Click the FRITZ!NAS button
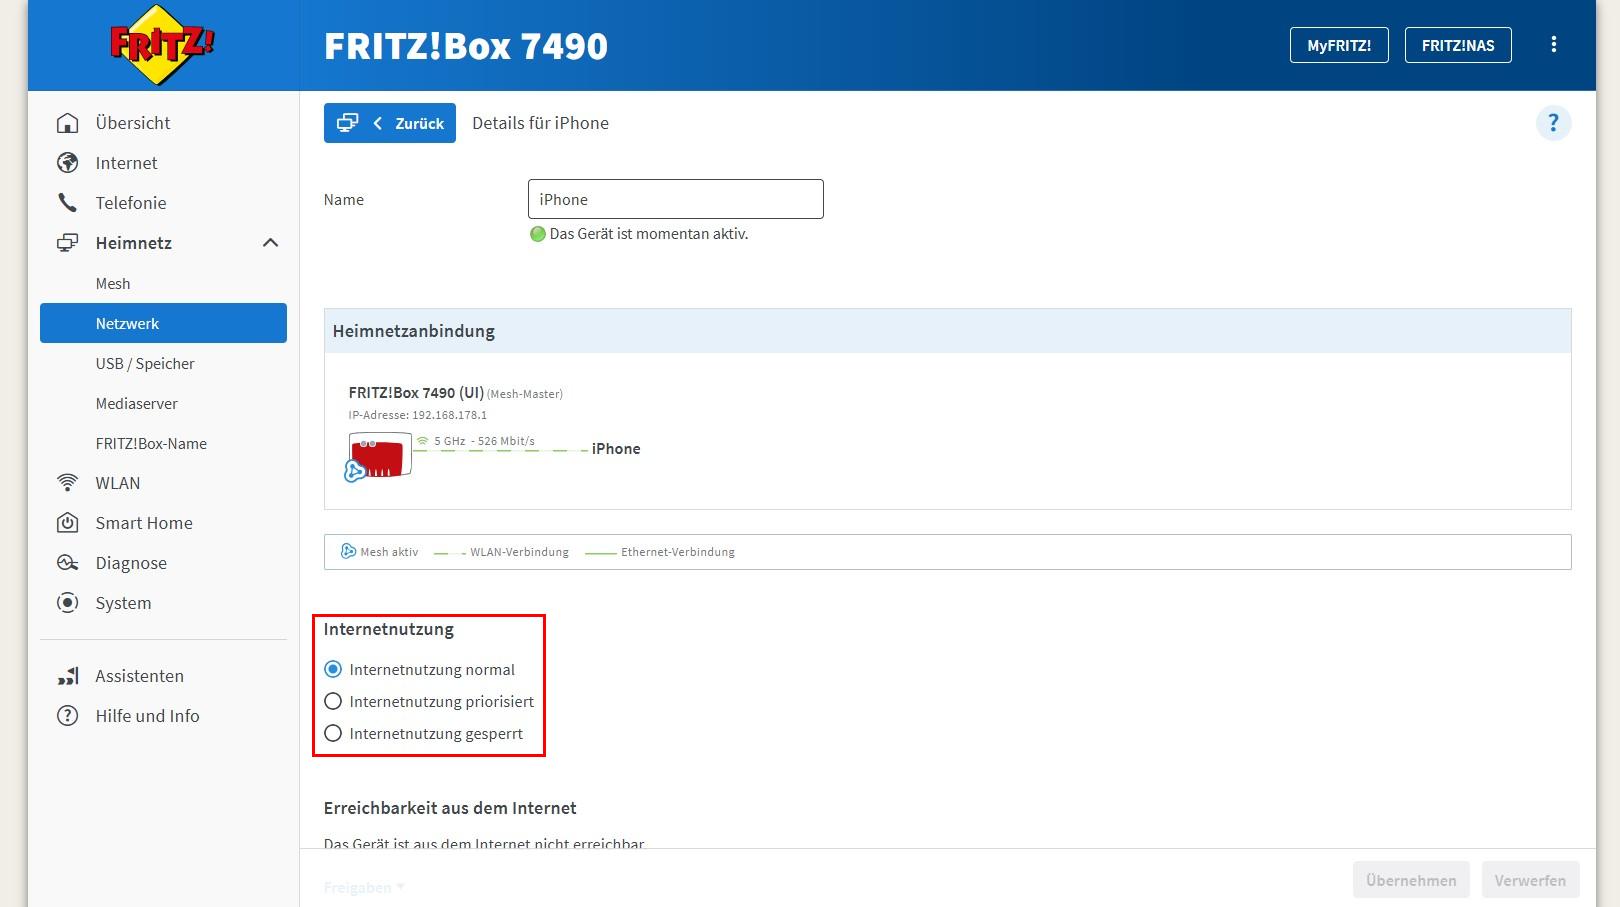Screen dimensions: 1620x907 [x=1458, y=45]
